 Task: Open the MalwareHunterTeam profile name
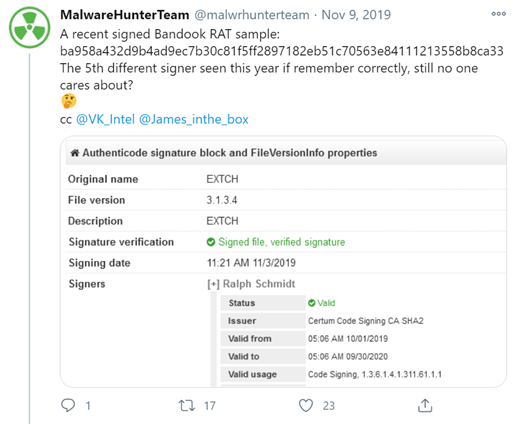[125, 15]
